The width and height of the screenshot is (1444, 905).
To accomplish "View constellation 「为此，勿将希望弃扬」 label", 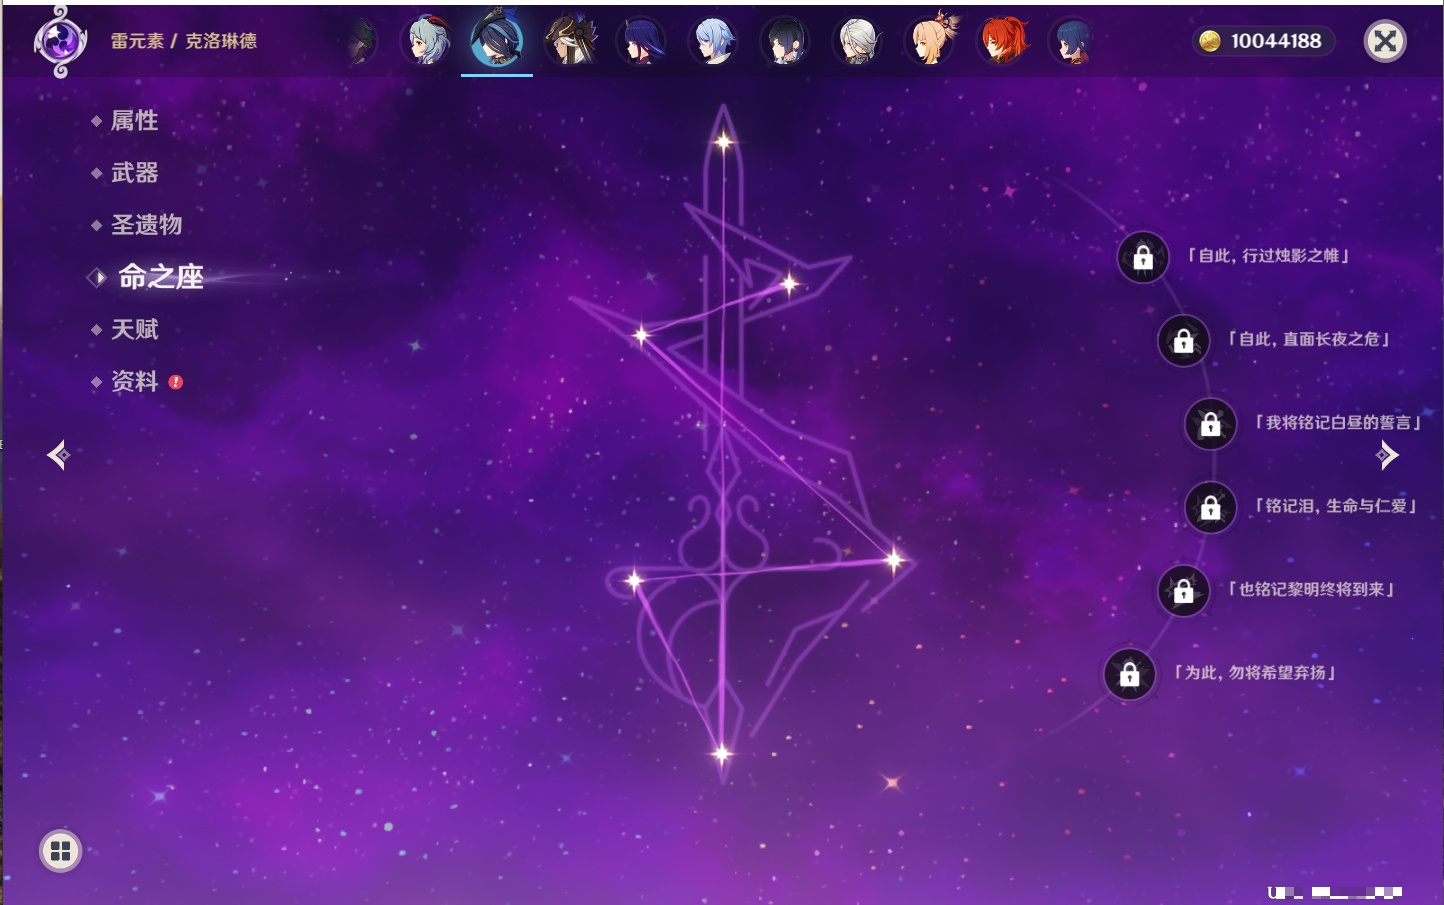I will pyautogui.click(x=1254, y=673).
